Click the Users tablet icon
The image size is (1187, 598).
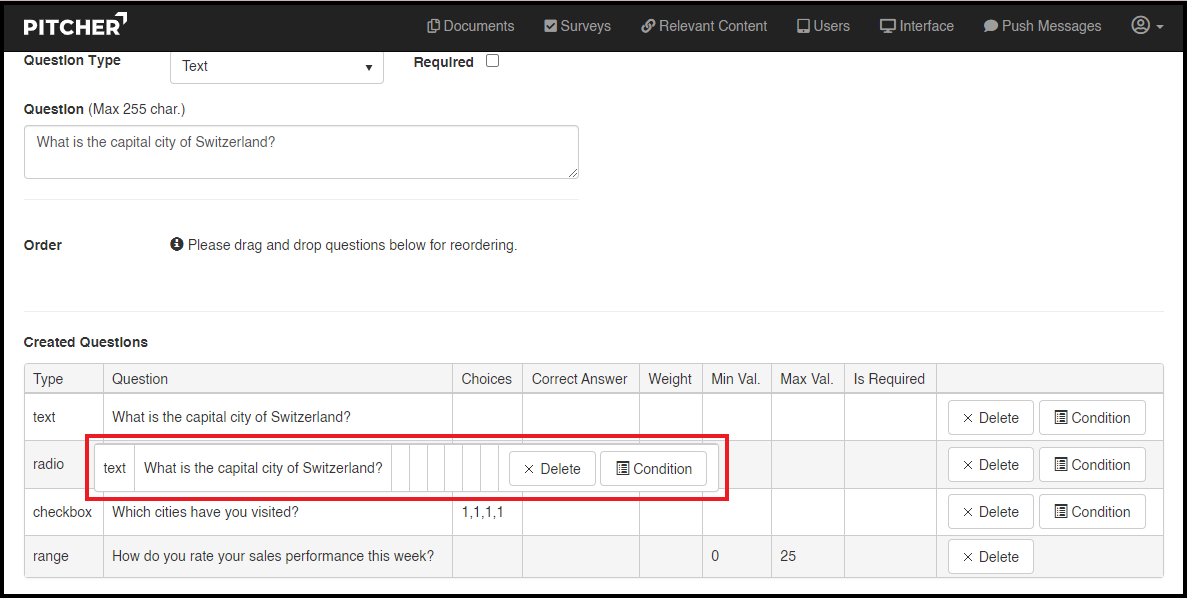803,26
